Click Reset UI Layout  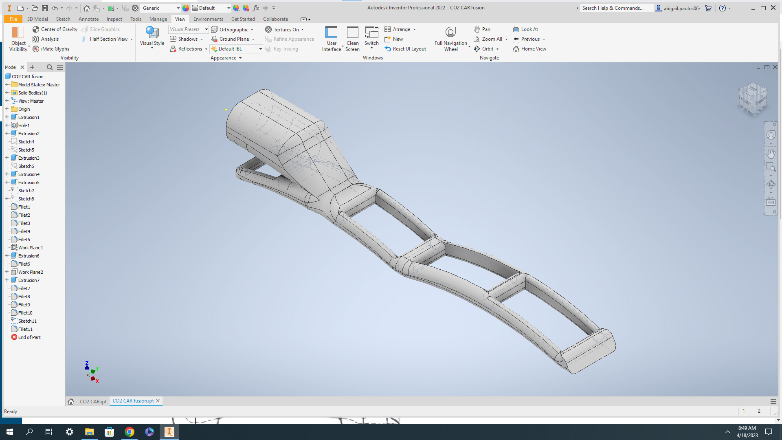click(x=405, y=49)
